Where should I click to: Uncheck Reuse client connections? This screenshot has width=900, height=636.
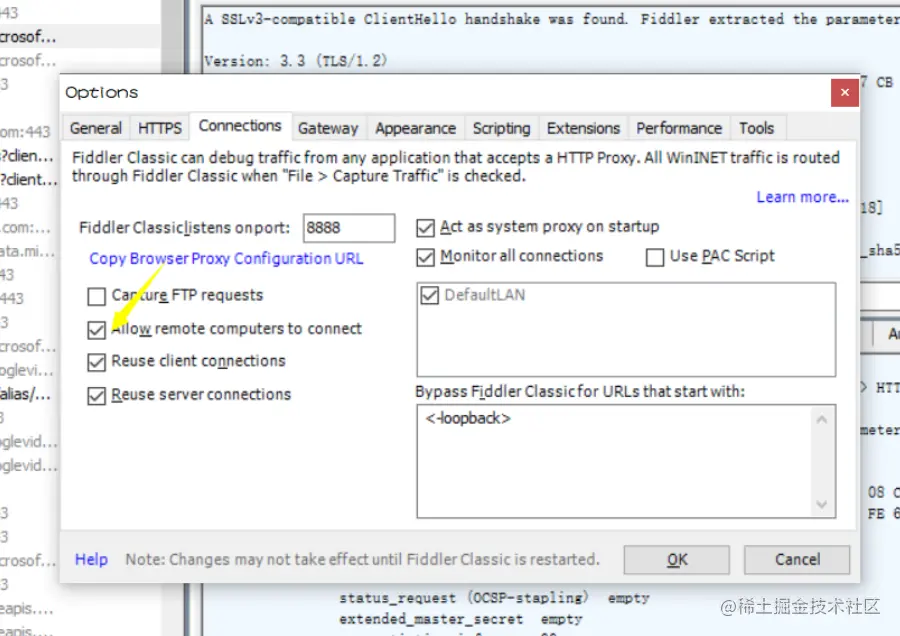96,362
